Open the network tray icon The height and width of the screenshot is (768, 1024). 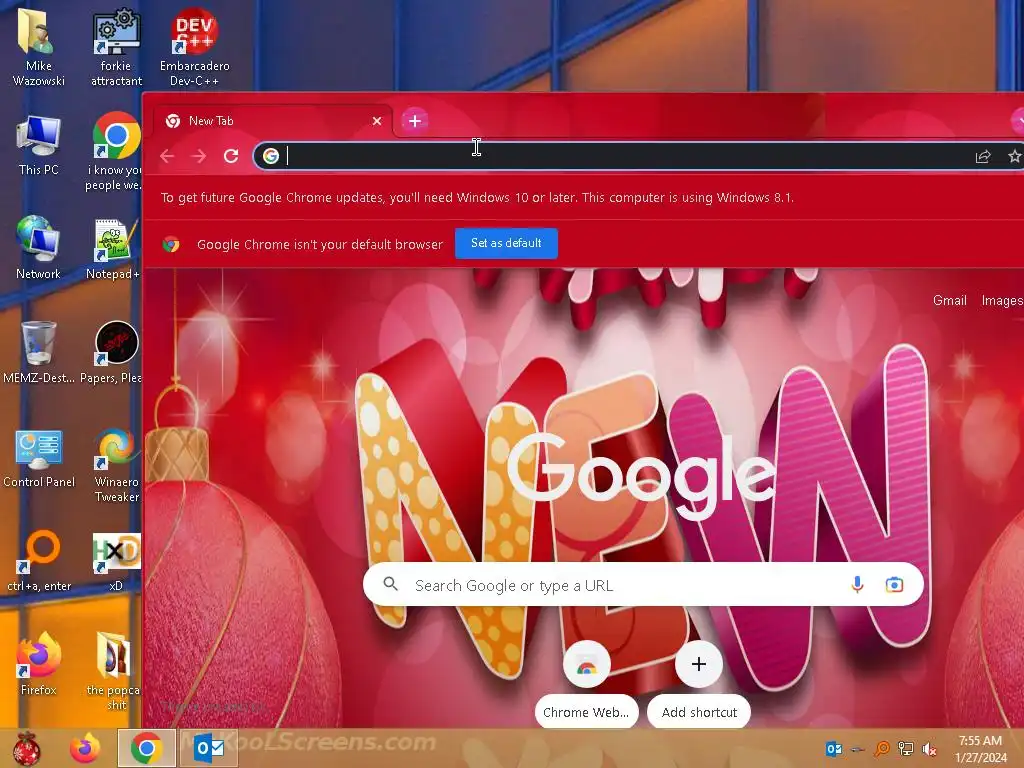click(x=906, y=749)
